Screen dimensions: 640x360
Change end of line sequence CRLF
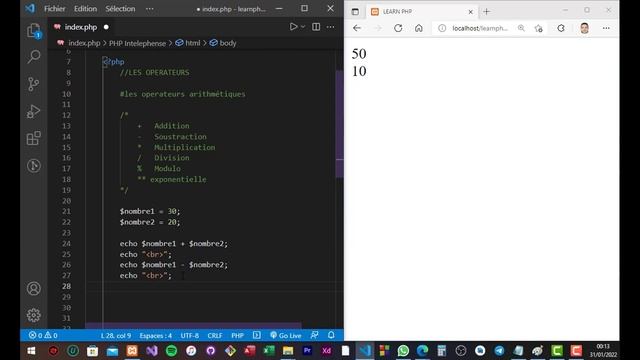(x=215, y=336)
